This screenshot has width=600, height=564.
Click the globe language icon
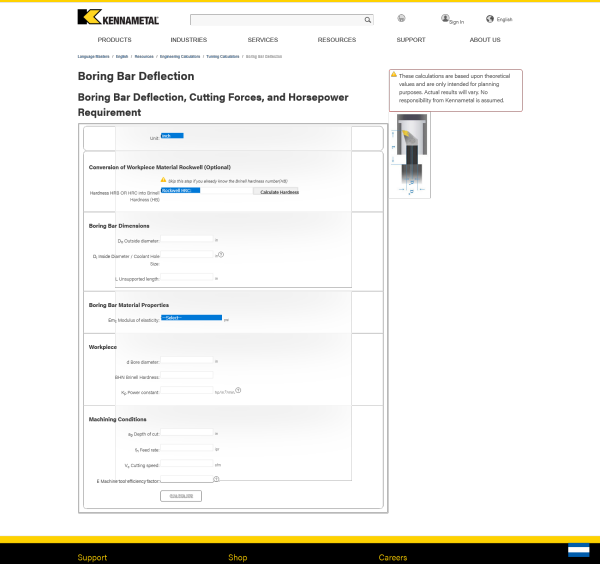tap(490, 19)
